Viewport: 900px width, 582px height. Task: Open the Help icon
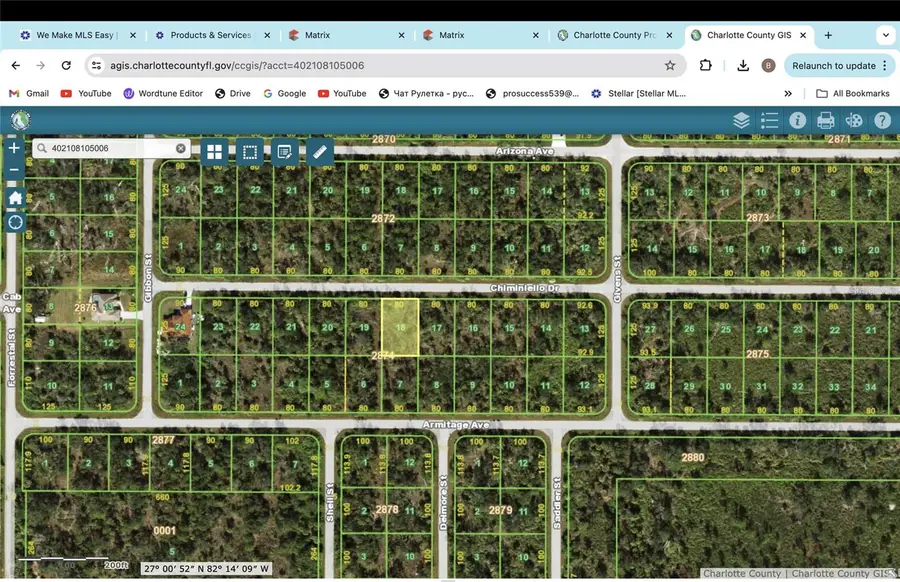coord(881,120)
